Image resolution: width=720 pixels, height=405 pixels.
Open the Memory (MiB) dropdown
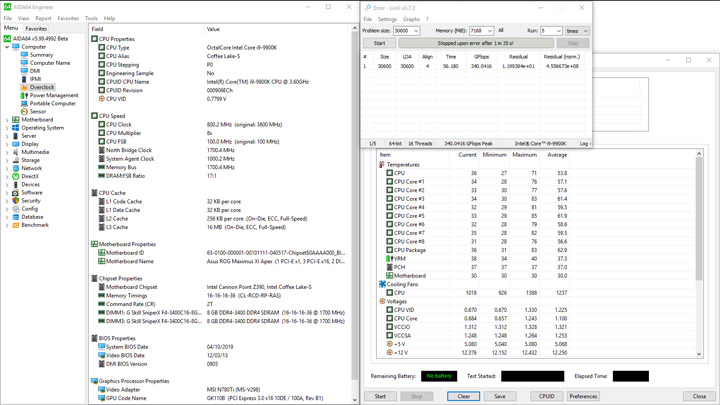pos(489,31)
